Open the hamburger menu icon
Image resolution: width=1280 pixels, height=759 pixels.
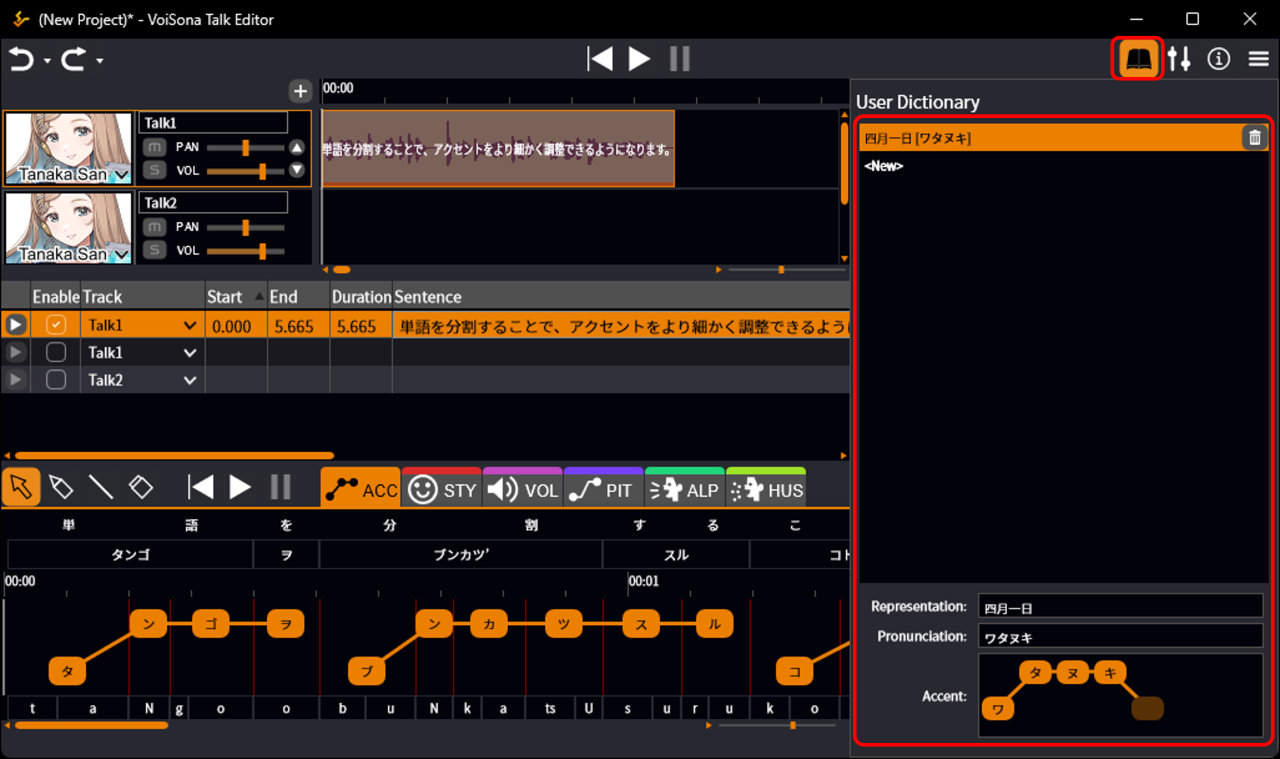[x=1258, y=60]
